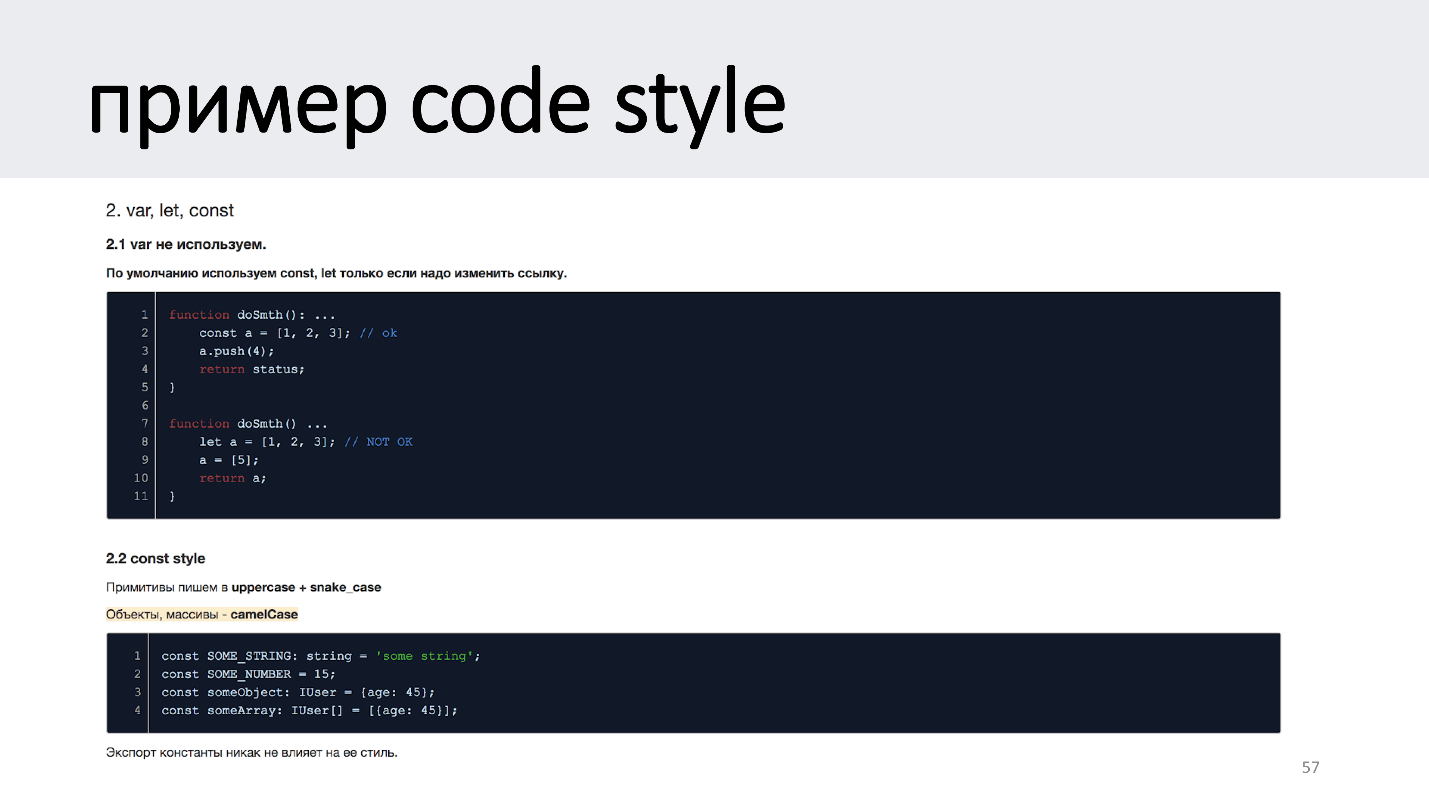Click gutter line number 10
Viewport: 1429px width, 804px height.
[x=141, y=478]
